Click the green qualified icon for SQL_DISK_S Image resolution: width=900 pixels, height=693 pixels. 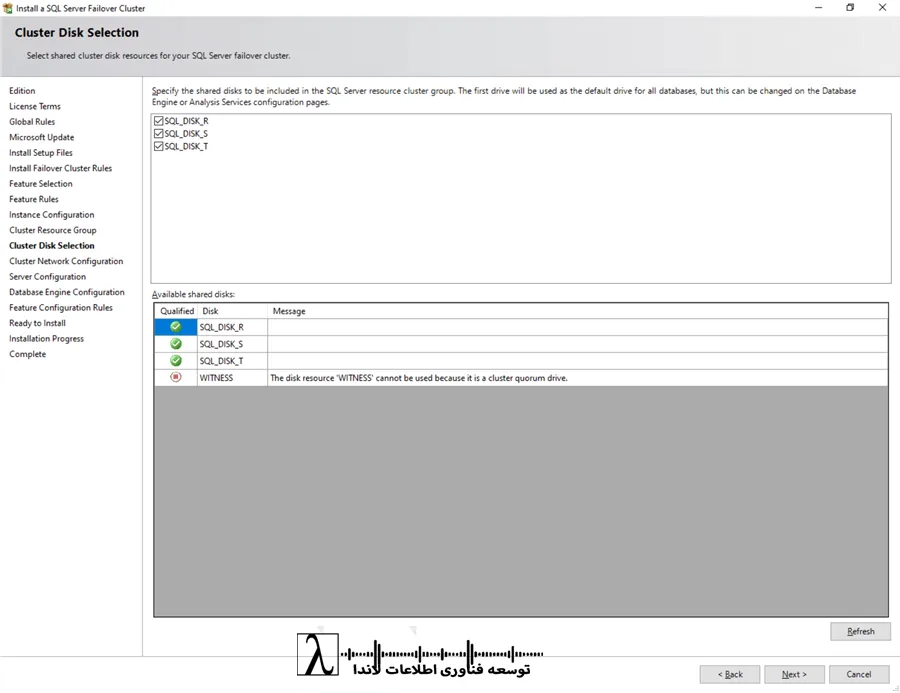(176, 343)
